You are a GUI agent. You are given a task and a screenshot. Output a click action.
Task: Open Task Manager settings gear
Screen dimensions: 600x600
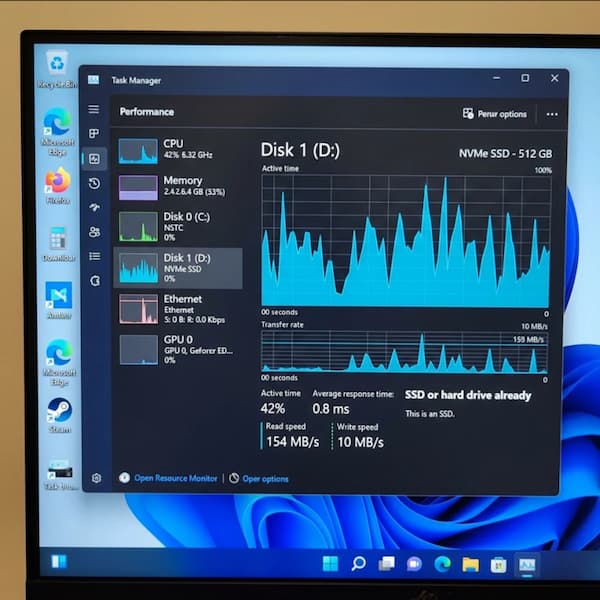[96, 478]
